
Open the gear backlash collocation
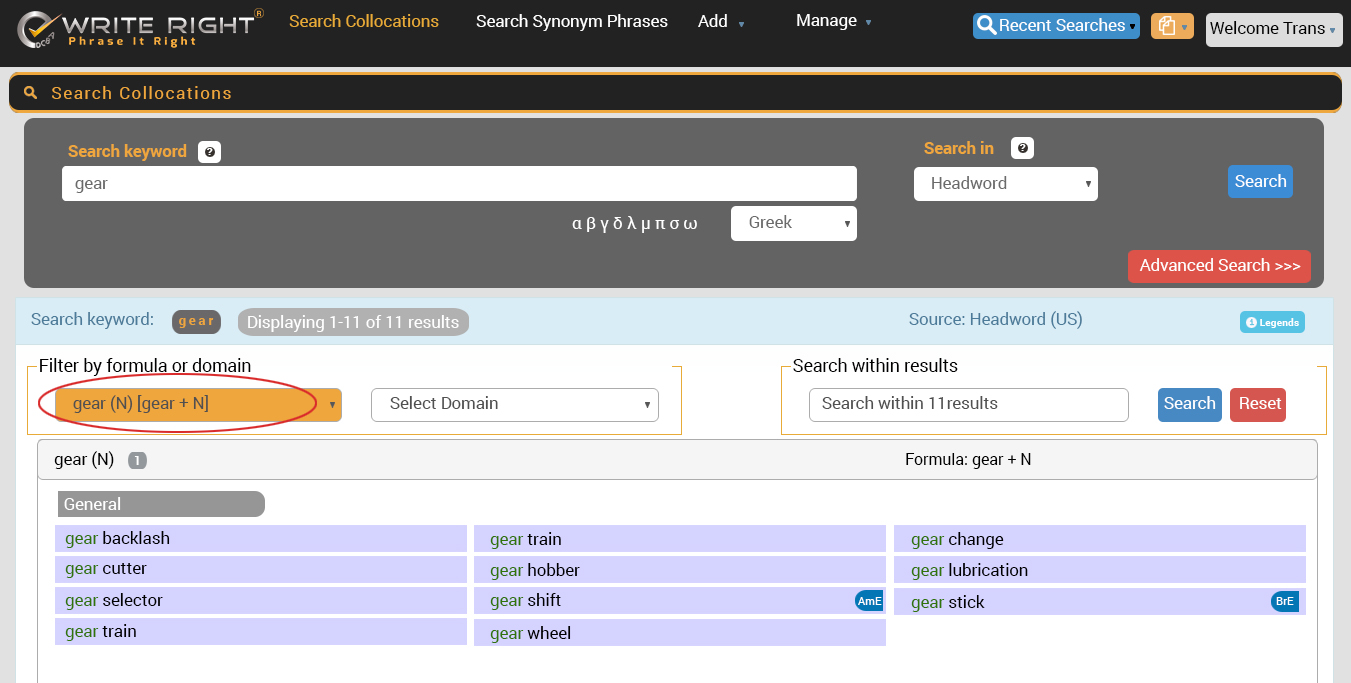click(118, 538)
